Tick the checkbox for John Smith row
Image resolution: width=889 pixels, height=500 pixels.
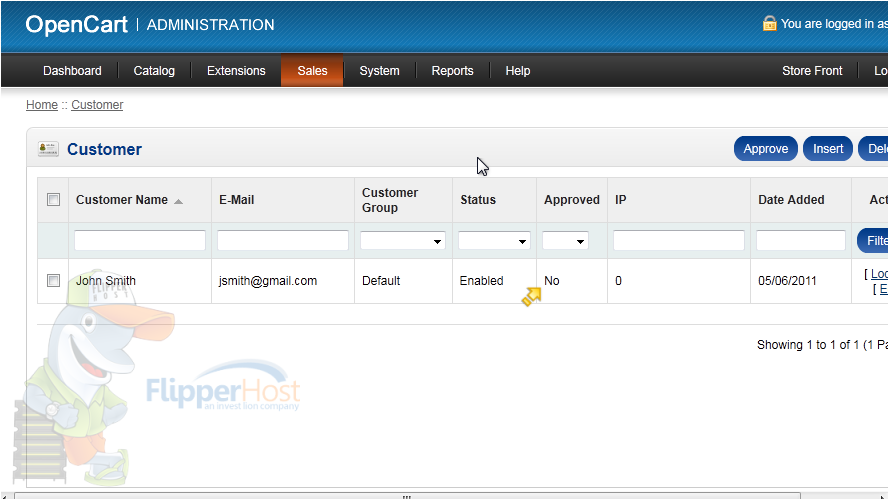coord(53,281)
